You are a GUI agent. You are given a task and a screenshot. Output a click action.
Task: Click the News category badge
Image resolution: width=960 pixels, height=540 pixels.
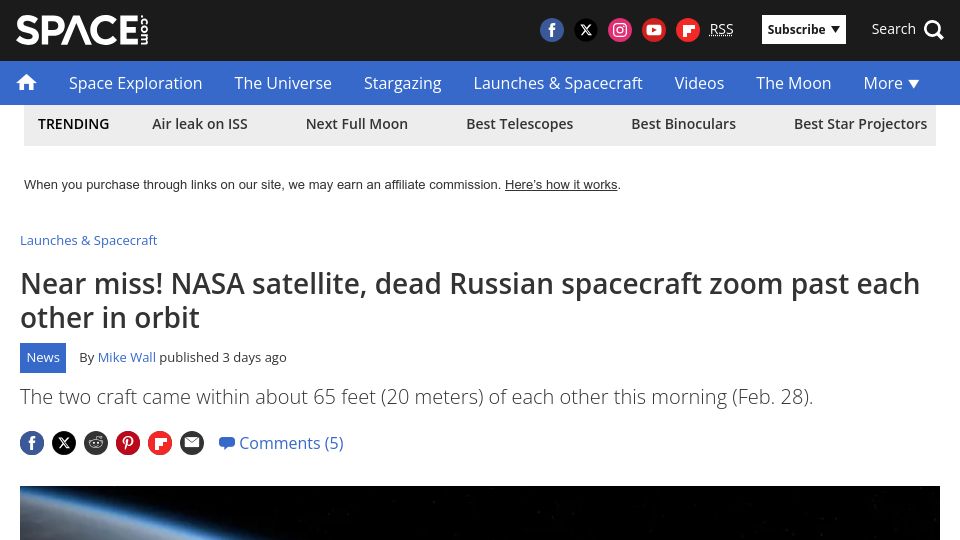point(43,358)
